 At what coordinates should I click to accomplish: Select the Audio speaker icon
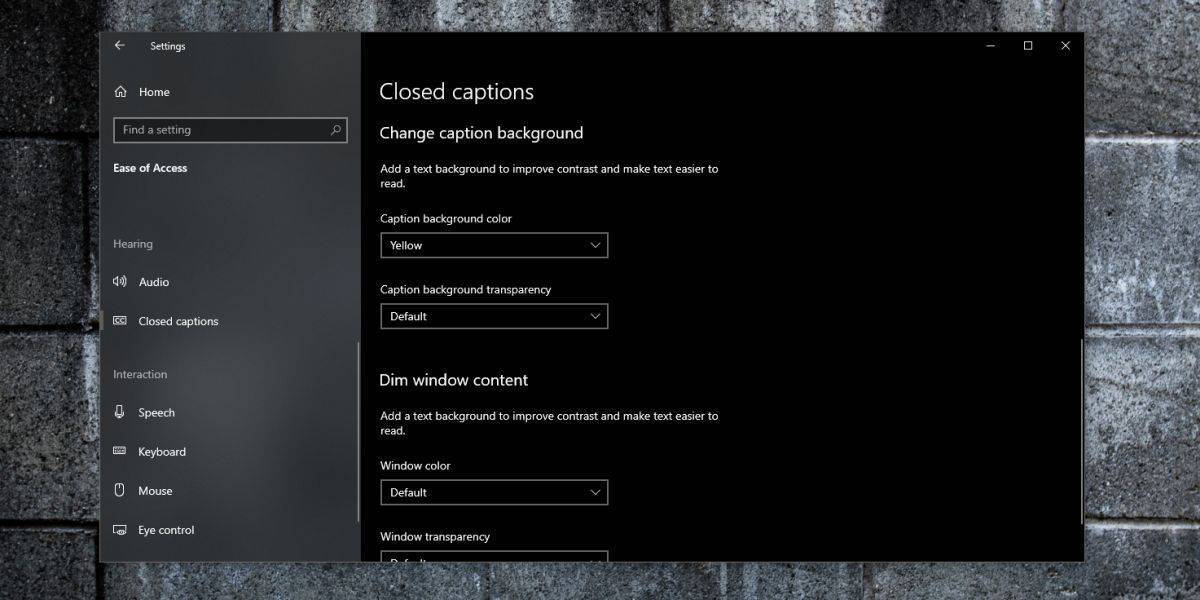(120, 282)
